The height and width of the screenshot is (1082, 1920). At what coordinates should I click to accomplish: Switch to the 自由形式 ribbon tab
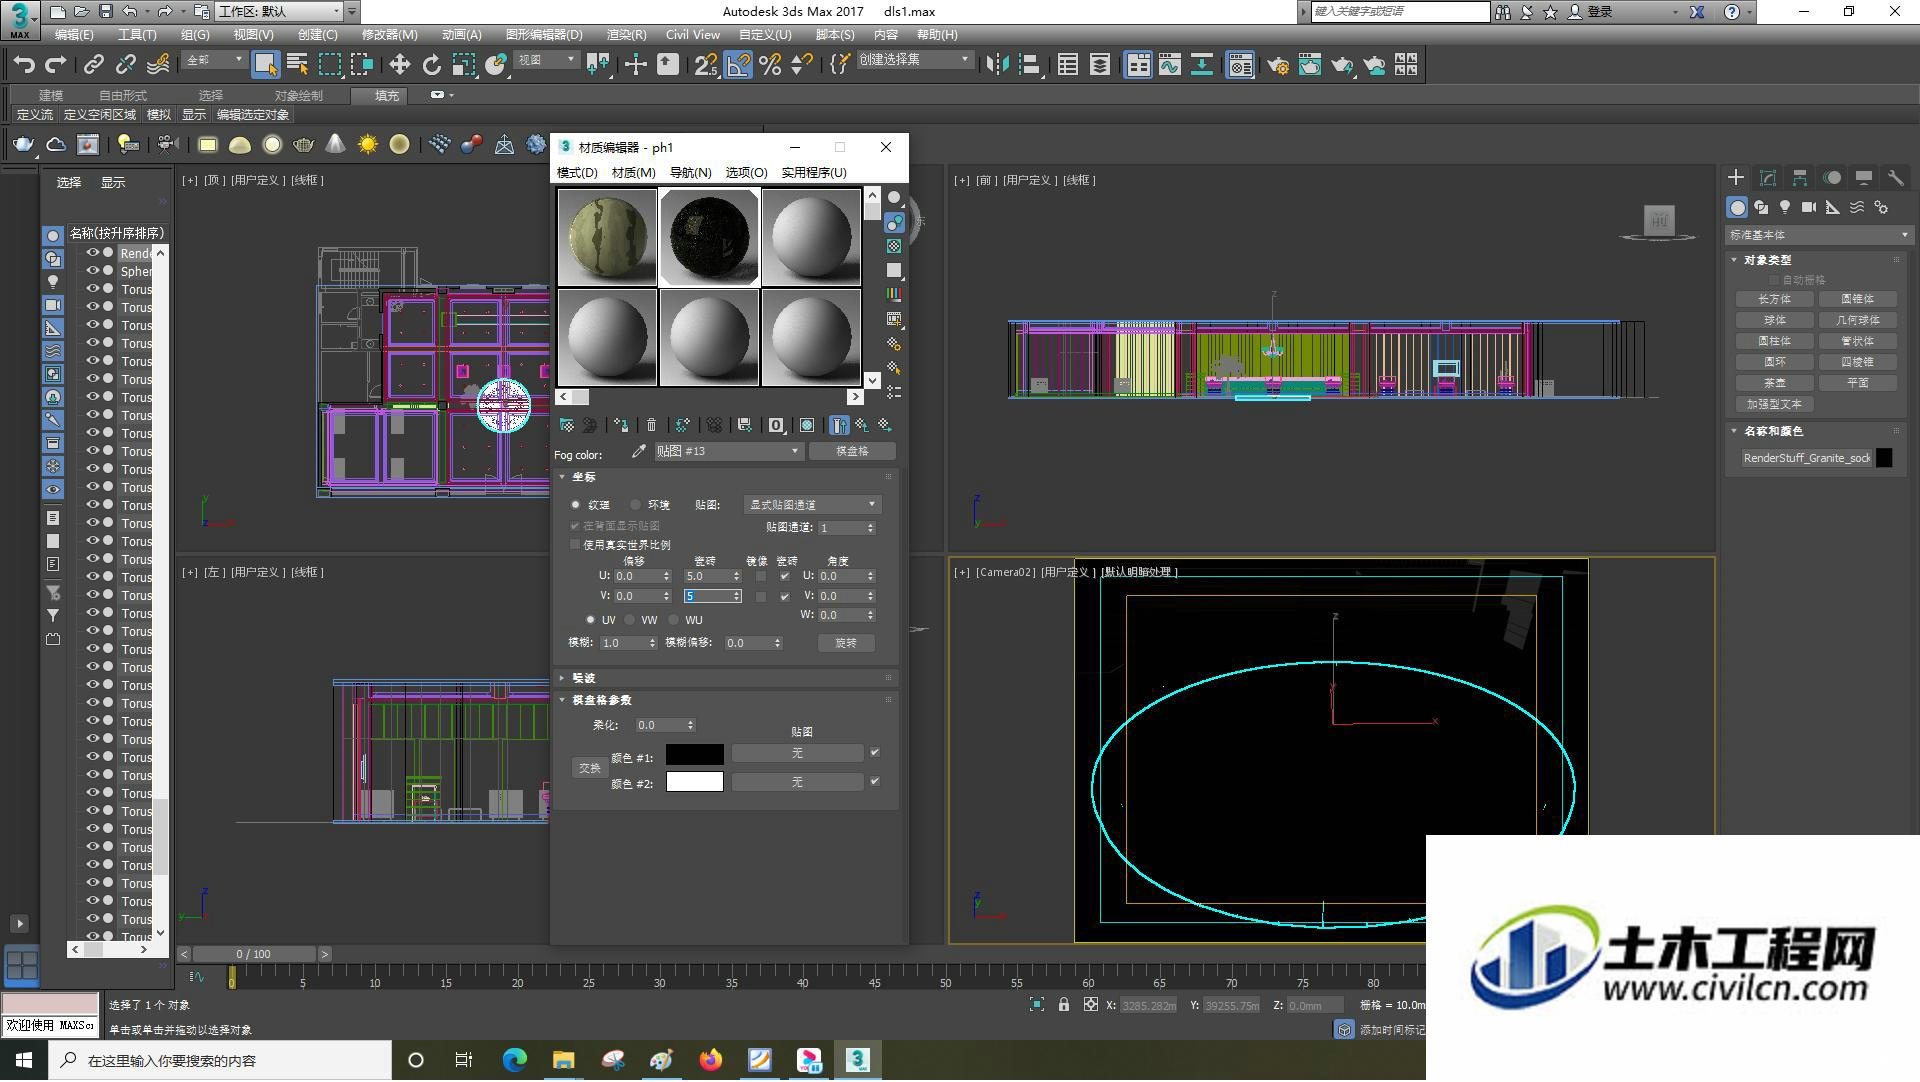pos(122,96)
